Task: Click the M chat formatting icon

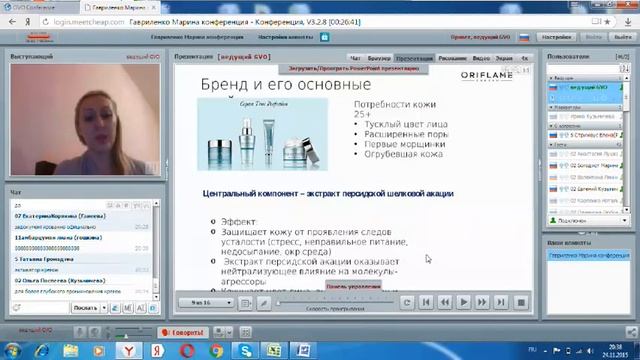Action: 128,308
